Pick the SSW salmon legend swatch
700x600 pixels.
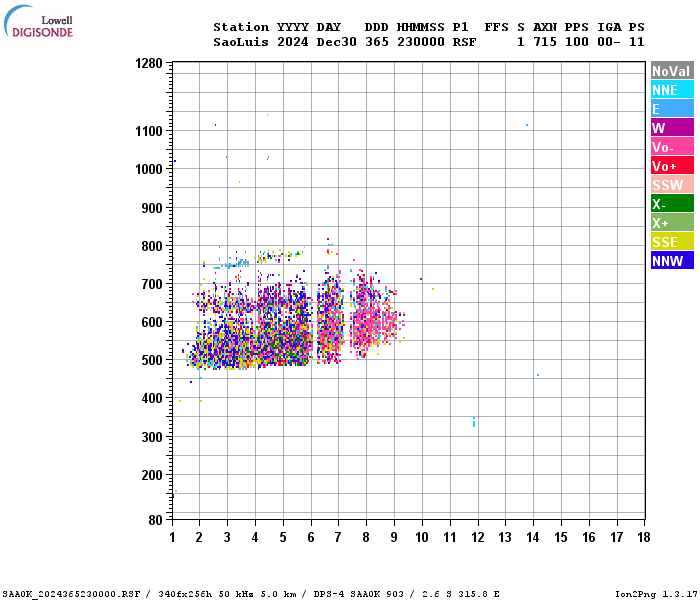point(672,185)
